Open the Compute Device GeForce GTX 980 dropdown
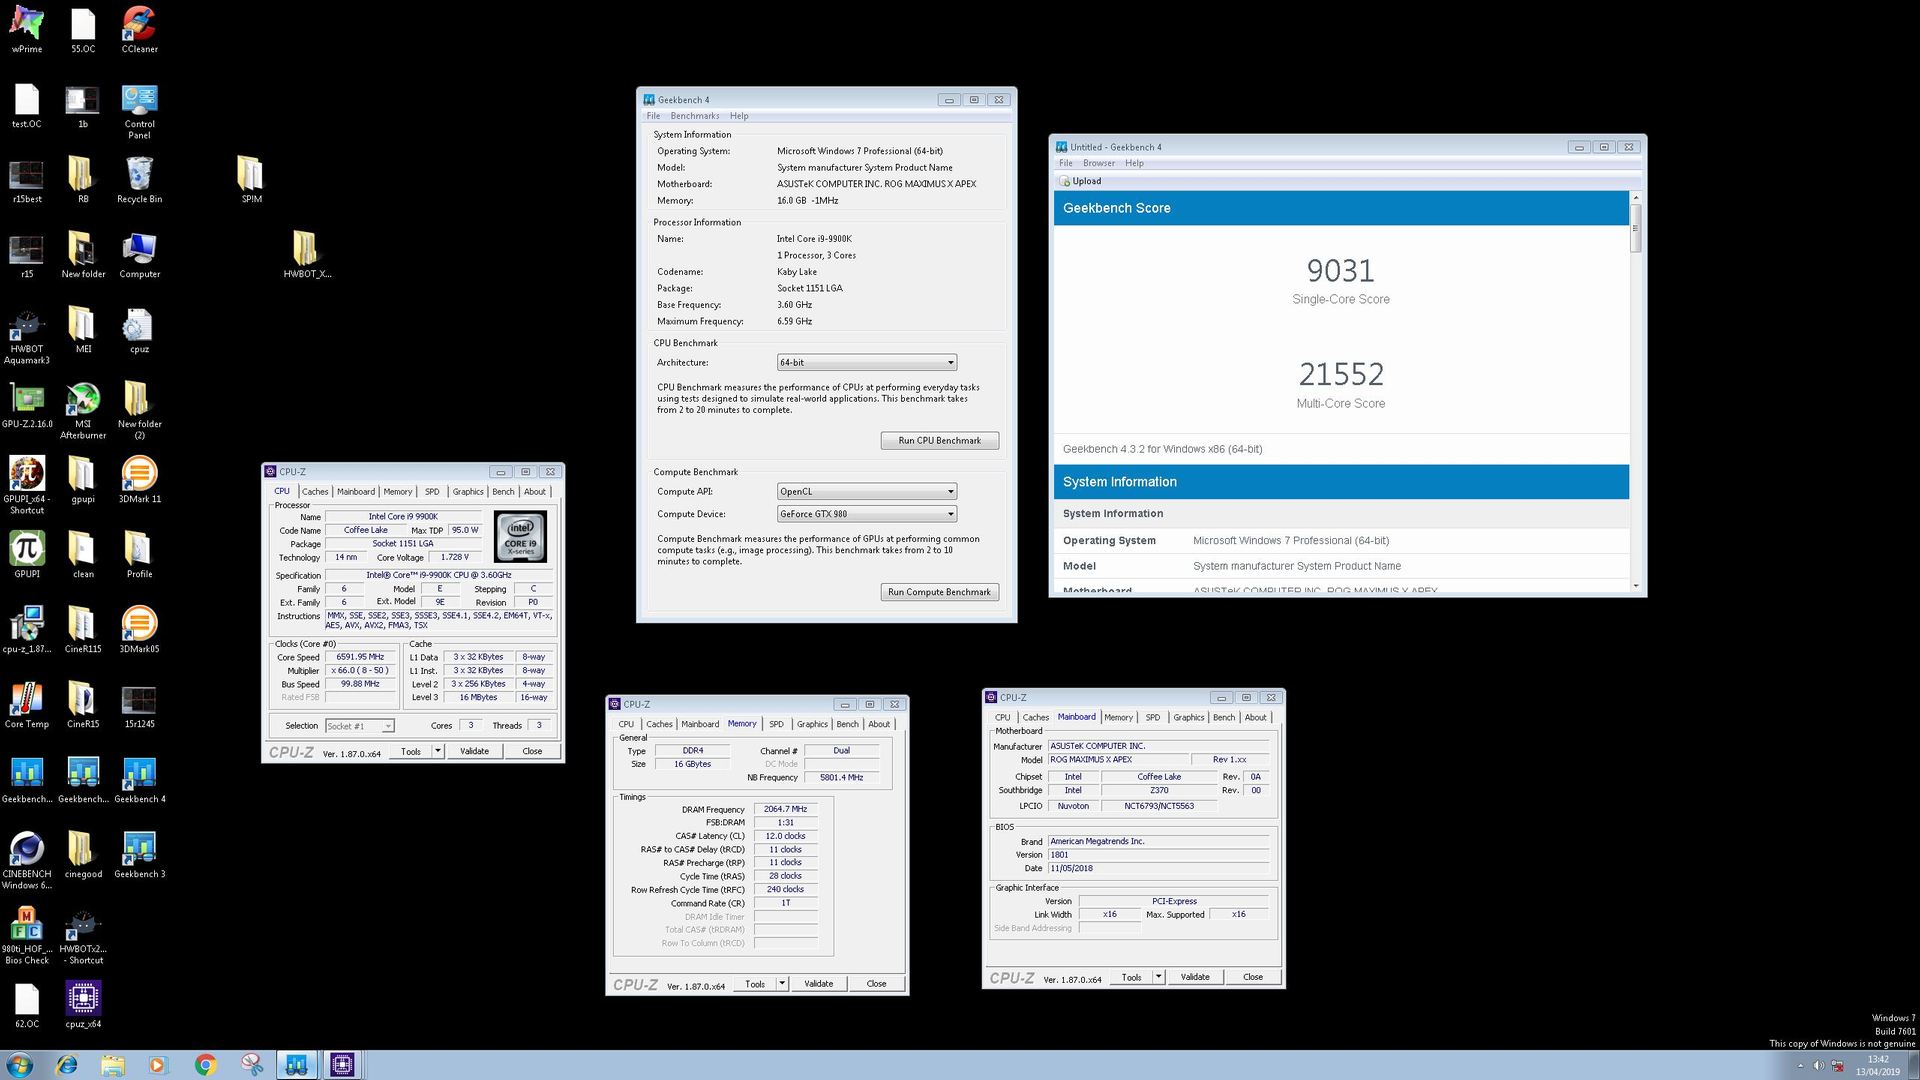Screen dimensions: 1920x1080 click(867, 514)
